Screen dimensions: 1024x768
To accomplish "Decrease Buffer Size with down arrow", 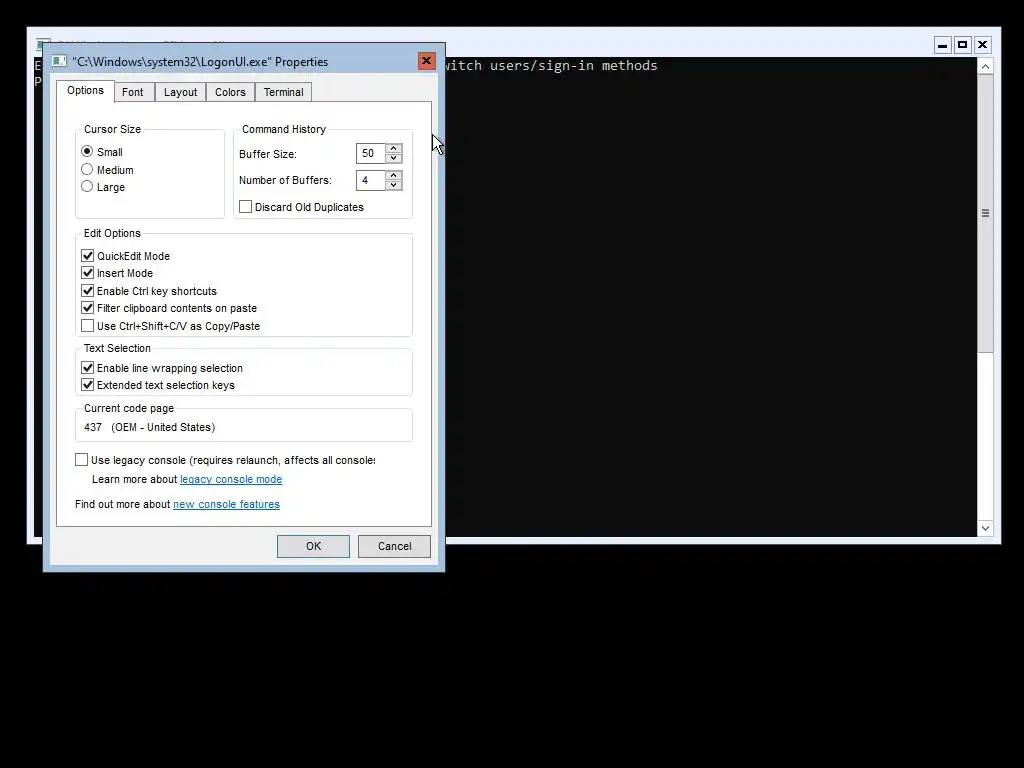I will 393,158.
